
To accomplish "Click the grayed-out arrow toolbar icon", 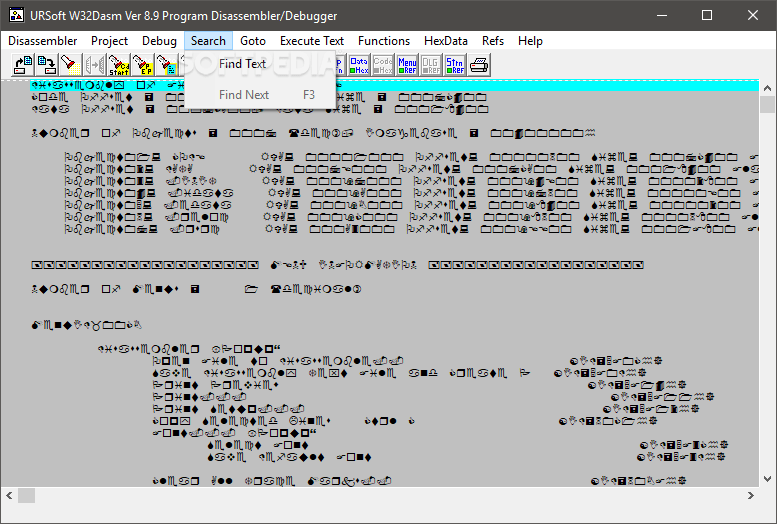I will [x=95, y=65].
